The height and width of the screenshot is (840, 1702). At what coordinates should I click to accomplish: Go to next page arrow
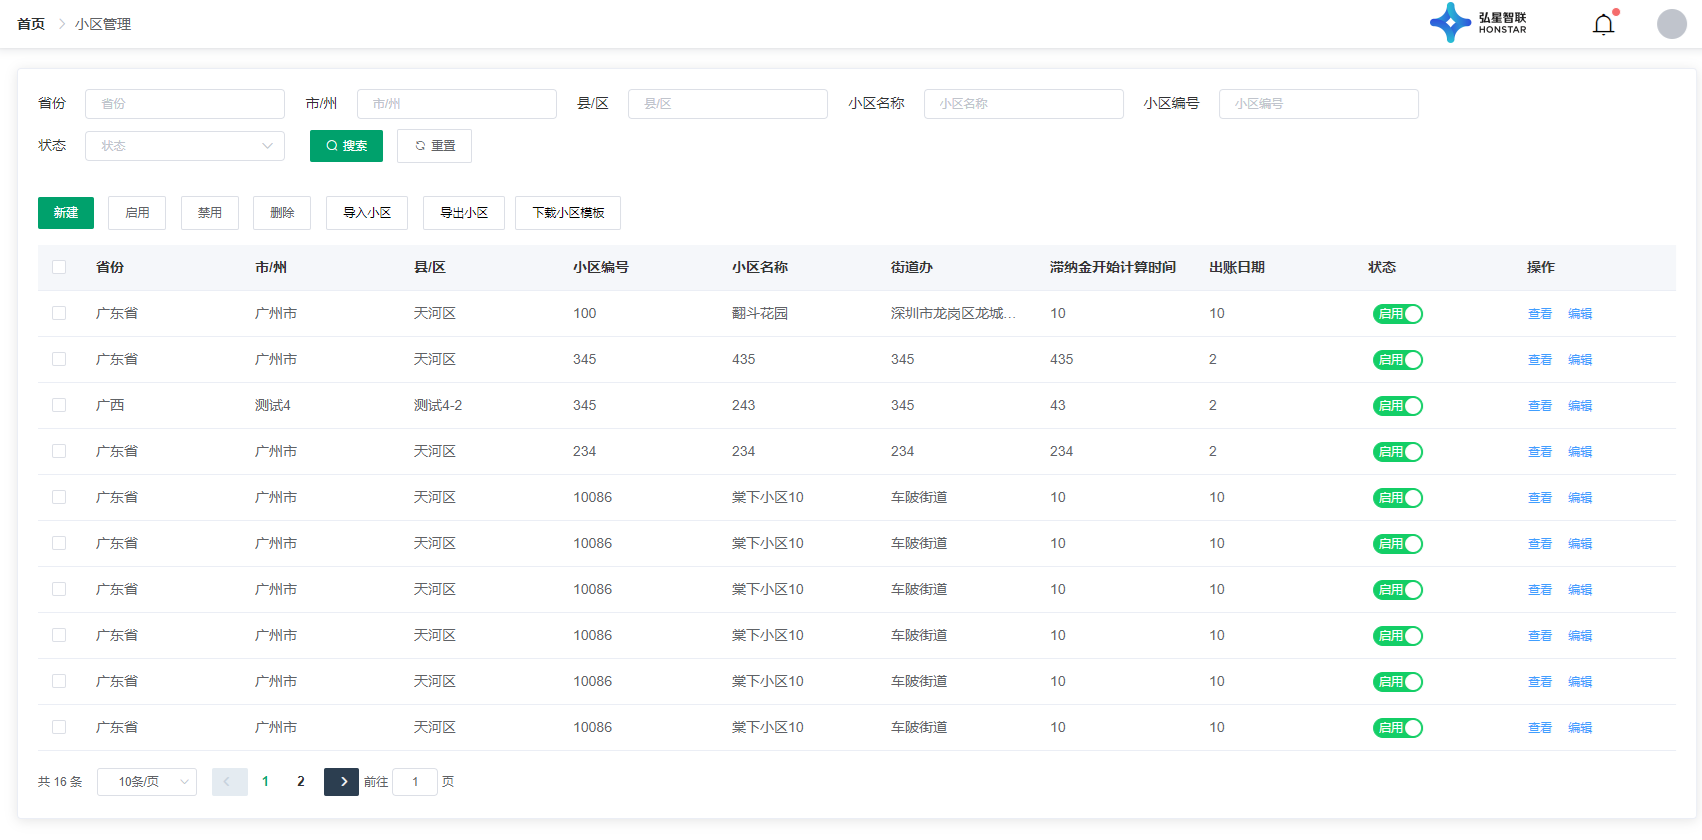341,782
